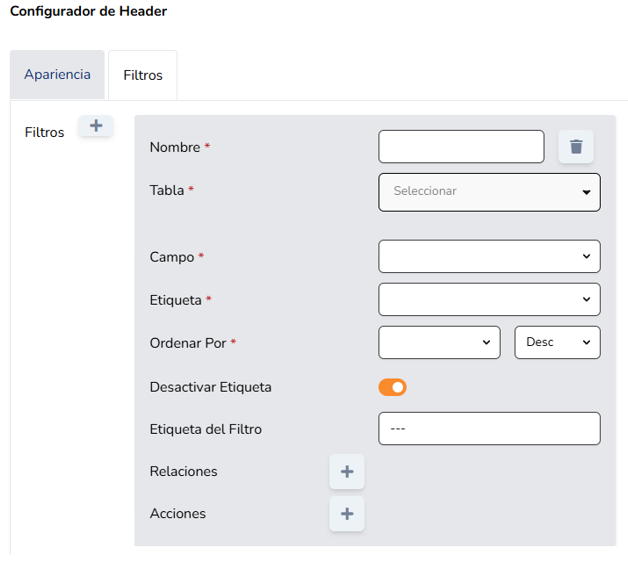Open the Ordenar Por field dropdown
628x562 pixels.
tap(439, 342)
